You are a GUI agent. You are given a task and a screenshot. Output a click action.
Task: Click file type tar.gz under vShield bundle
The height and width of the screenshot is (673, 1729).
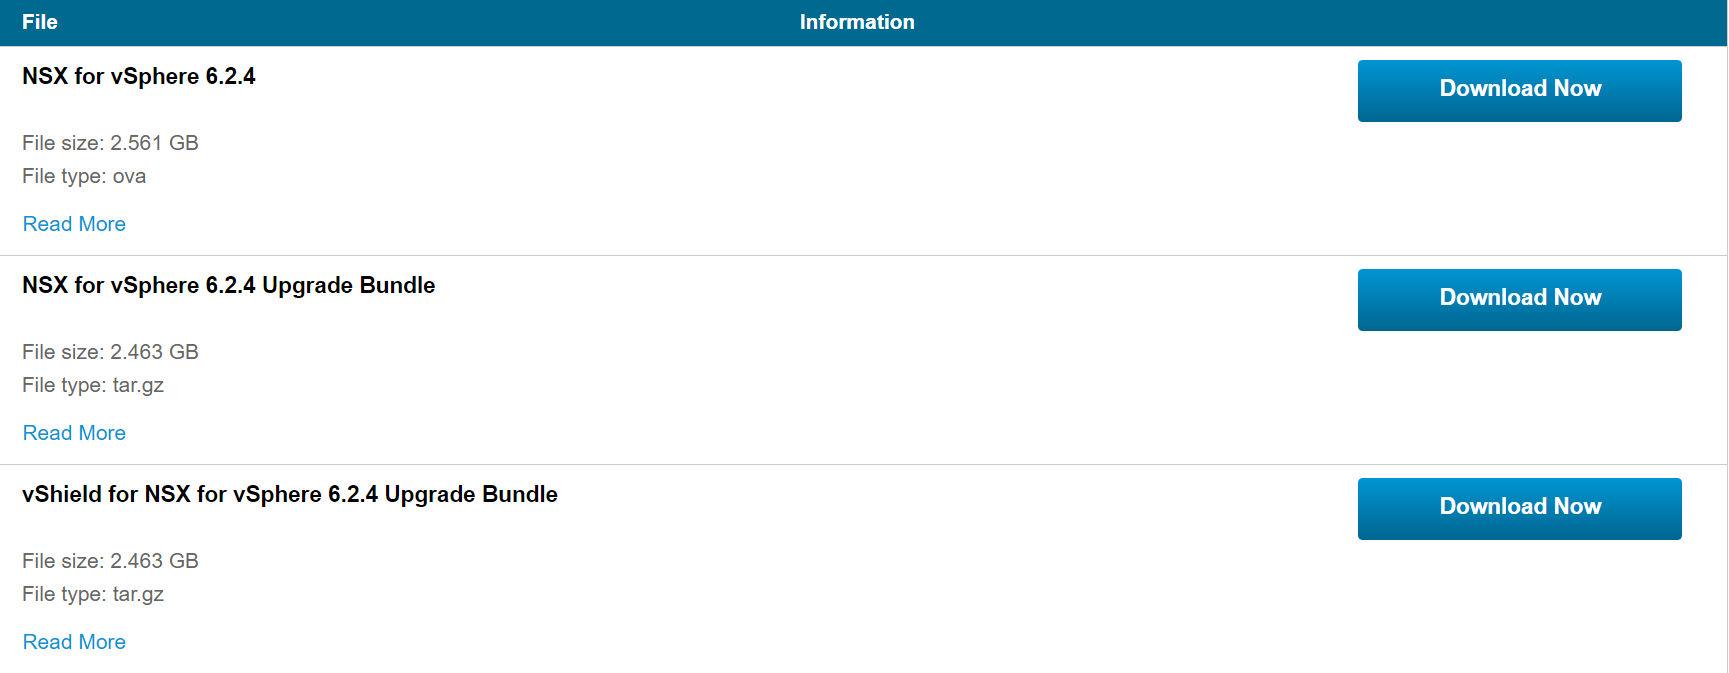pos(93,594)
